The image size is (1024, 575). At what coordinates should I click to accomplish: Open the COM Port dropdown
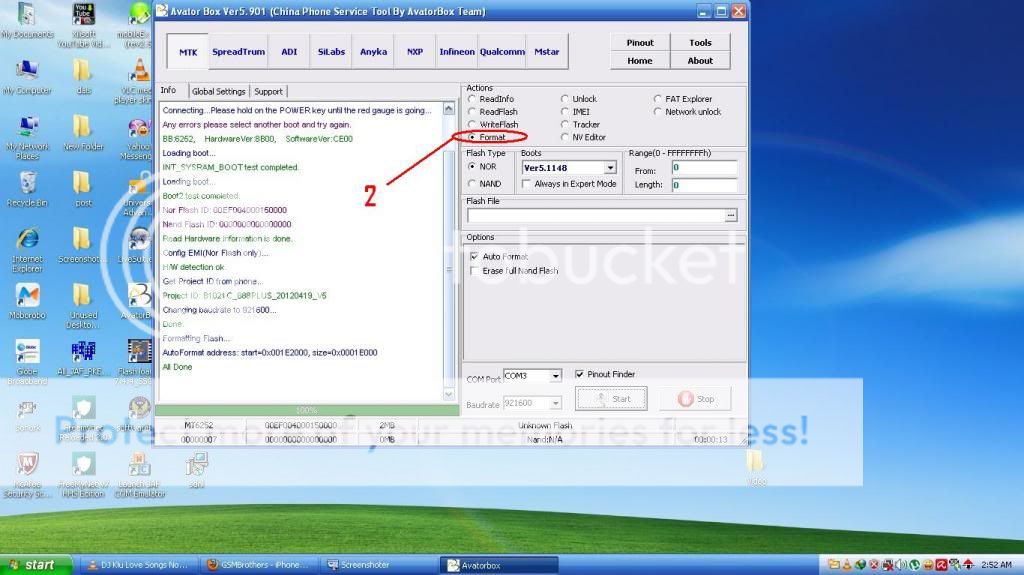pos(555,376)
